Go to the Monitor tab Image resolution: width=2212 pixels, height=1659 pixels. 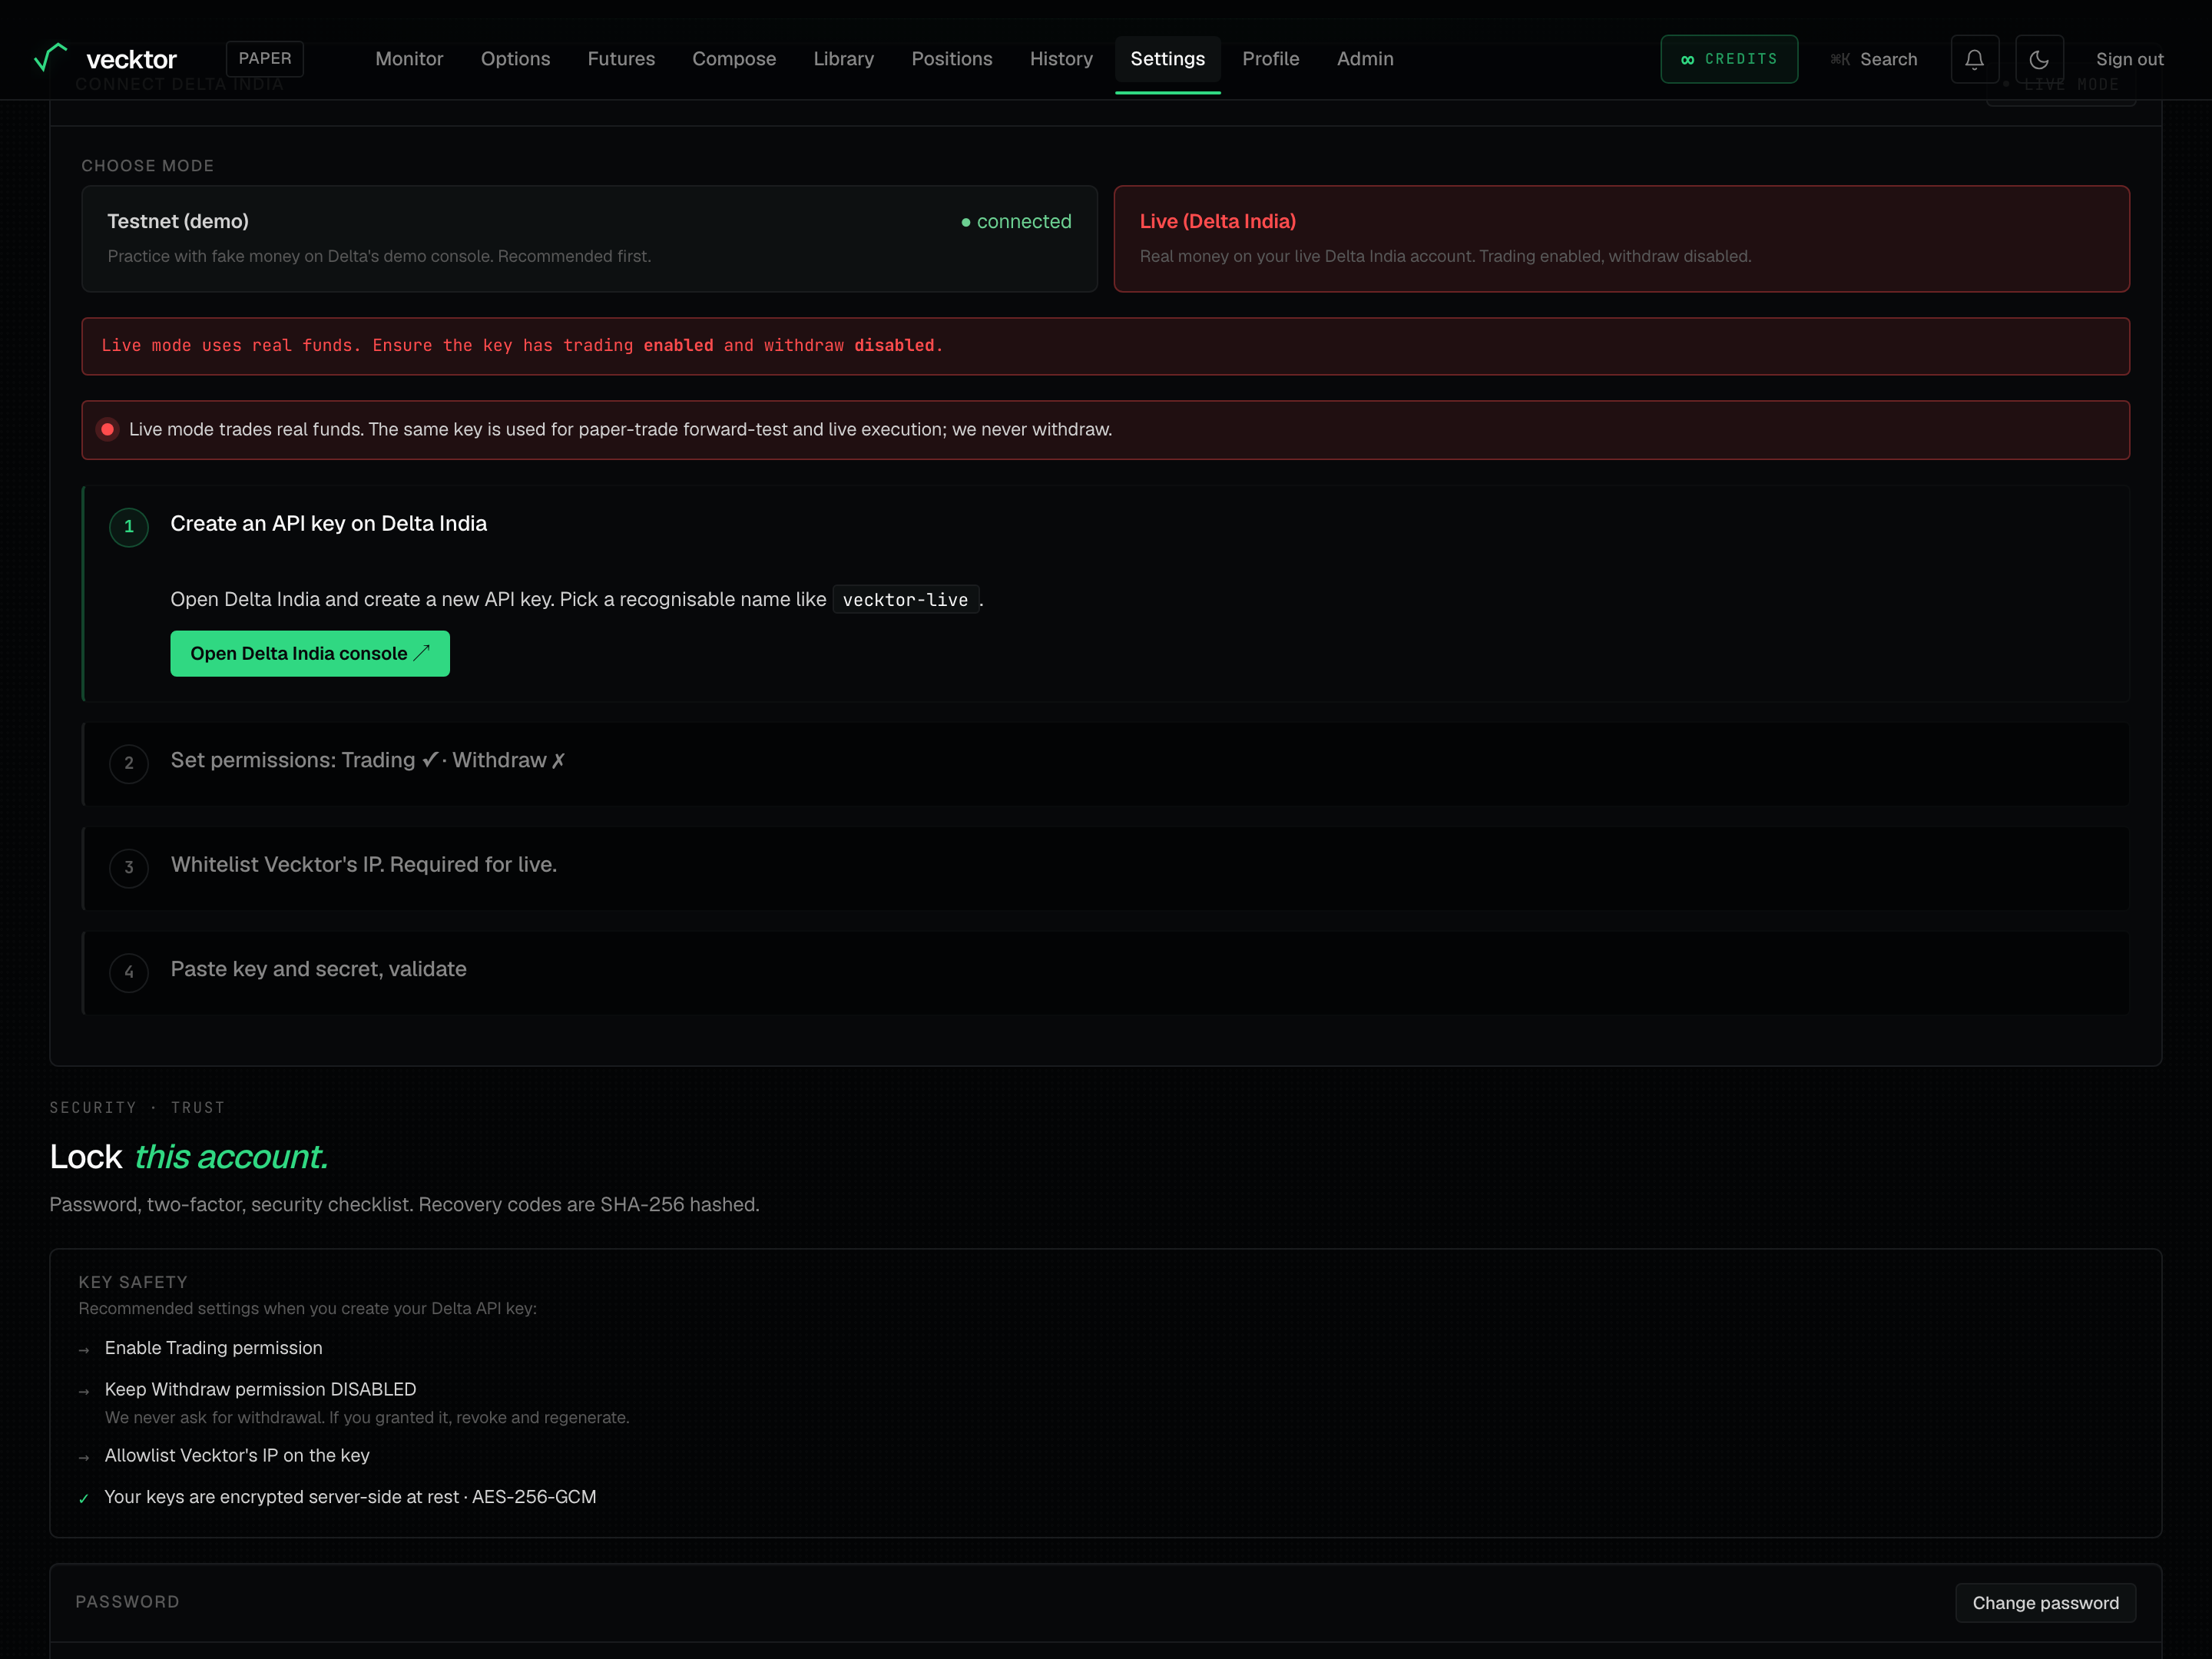coord(409,59)
